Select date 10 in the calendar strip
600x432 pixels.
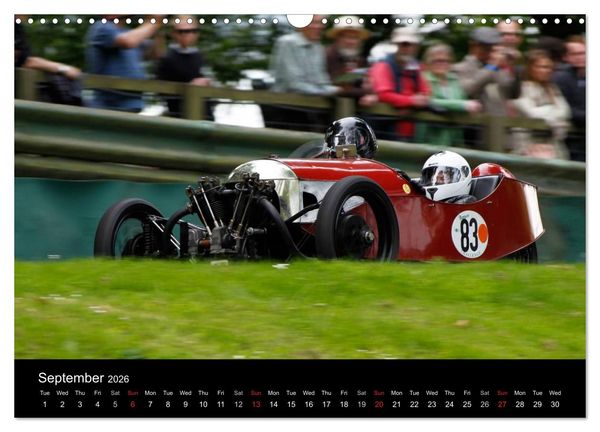coord(203,404)
